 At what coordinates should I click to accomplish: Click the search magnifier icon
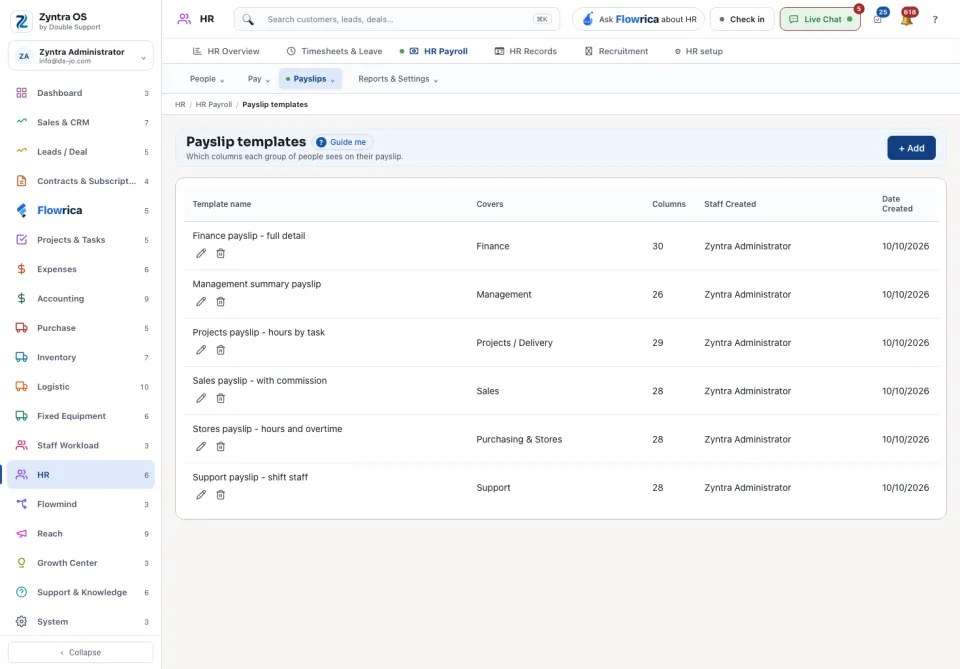[247, 20]
